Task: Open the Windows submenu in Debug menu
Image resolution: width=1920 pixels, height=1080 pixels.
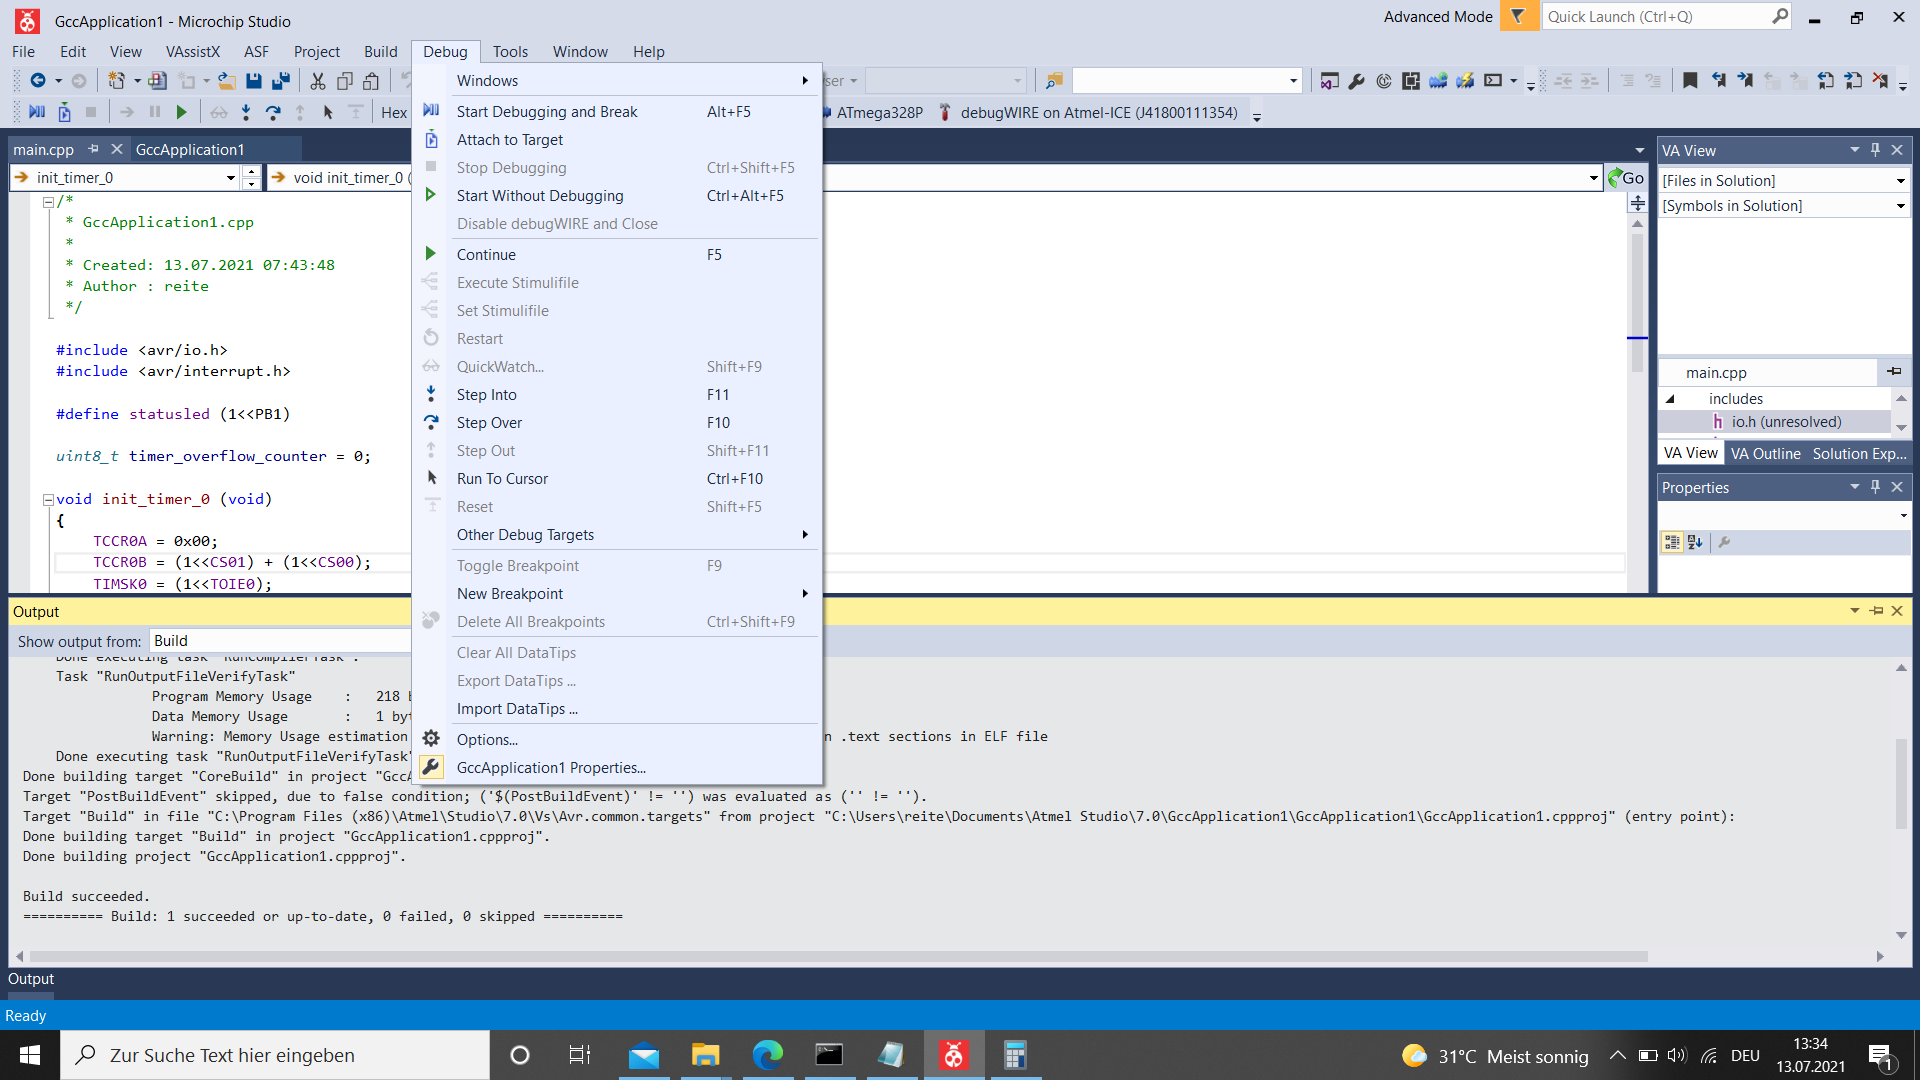Action: tap(633, 80)
